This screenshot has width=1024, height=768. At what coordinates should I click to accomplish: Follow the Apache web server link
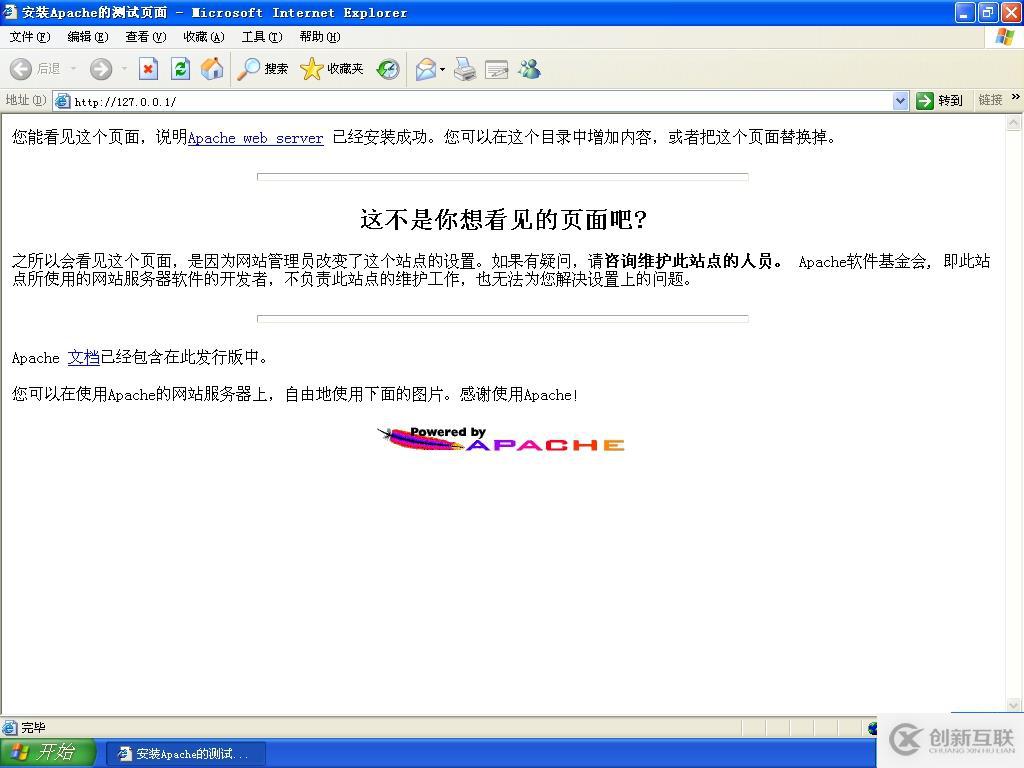coord(255,138)
